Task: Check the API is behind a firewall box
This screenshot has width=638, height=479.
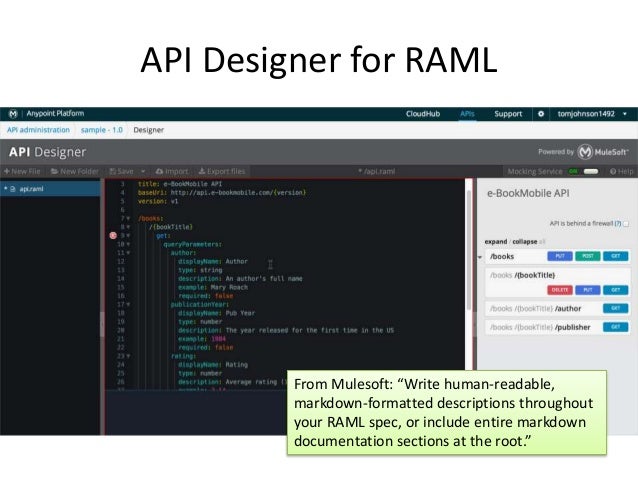Action: pyautogui.click(x=626, y=223)
